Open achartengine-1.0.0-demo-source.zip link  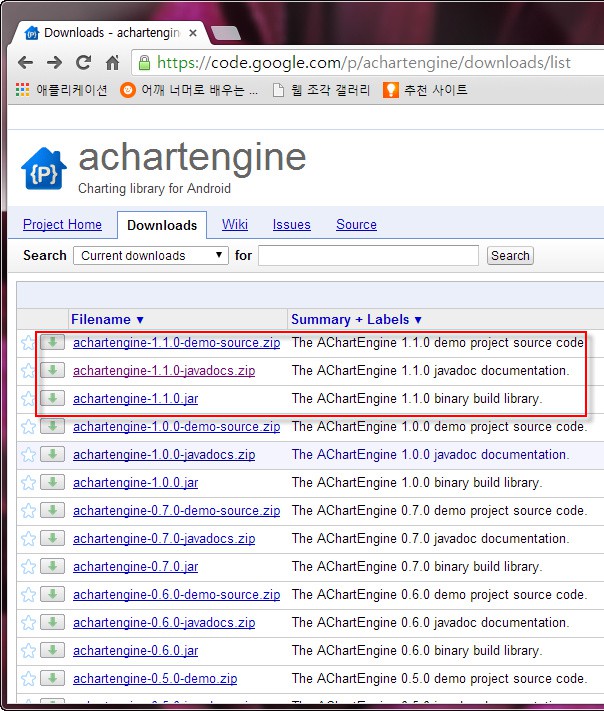176,427
